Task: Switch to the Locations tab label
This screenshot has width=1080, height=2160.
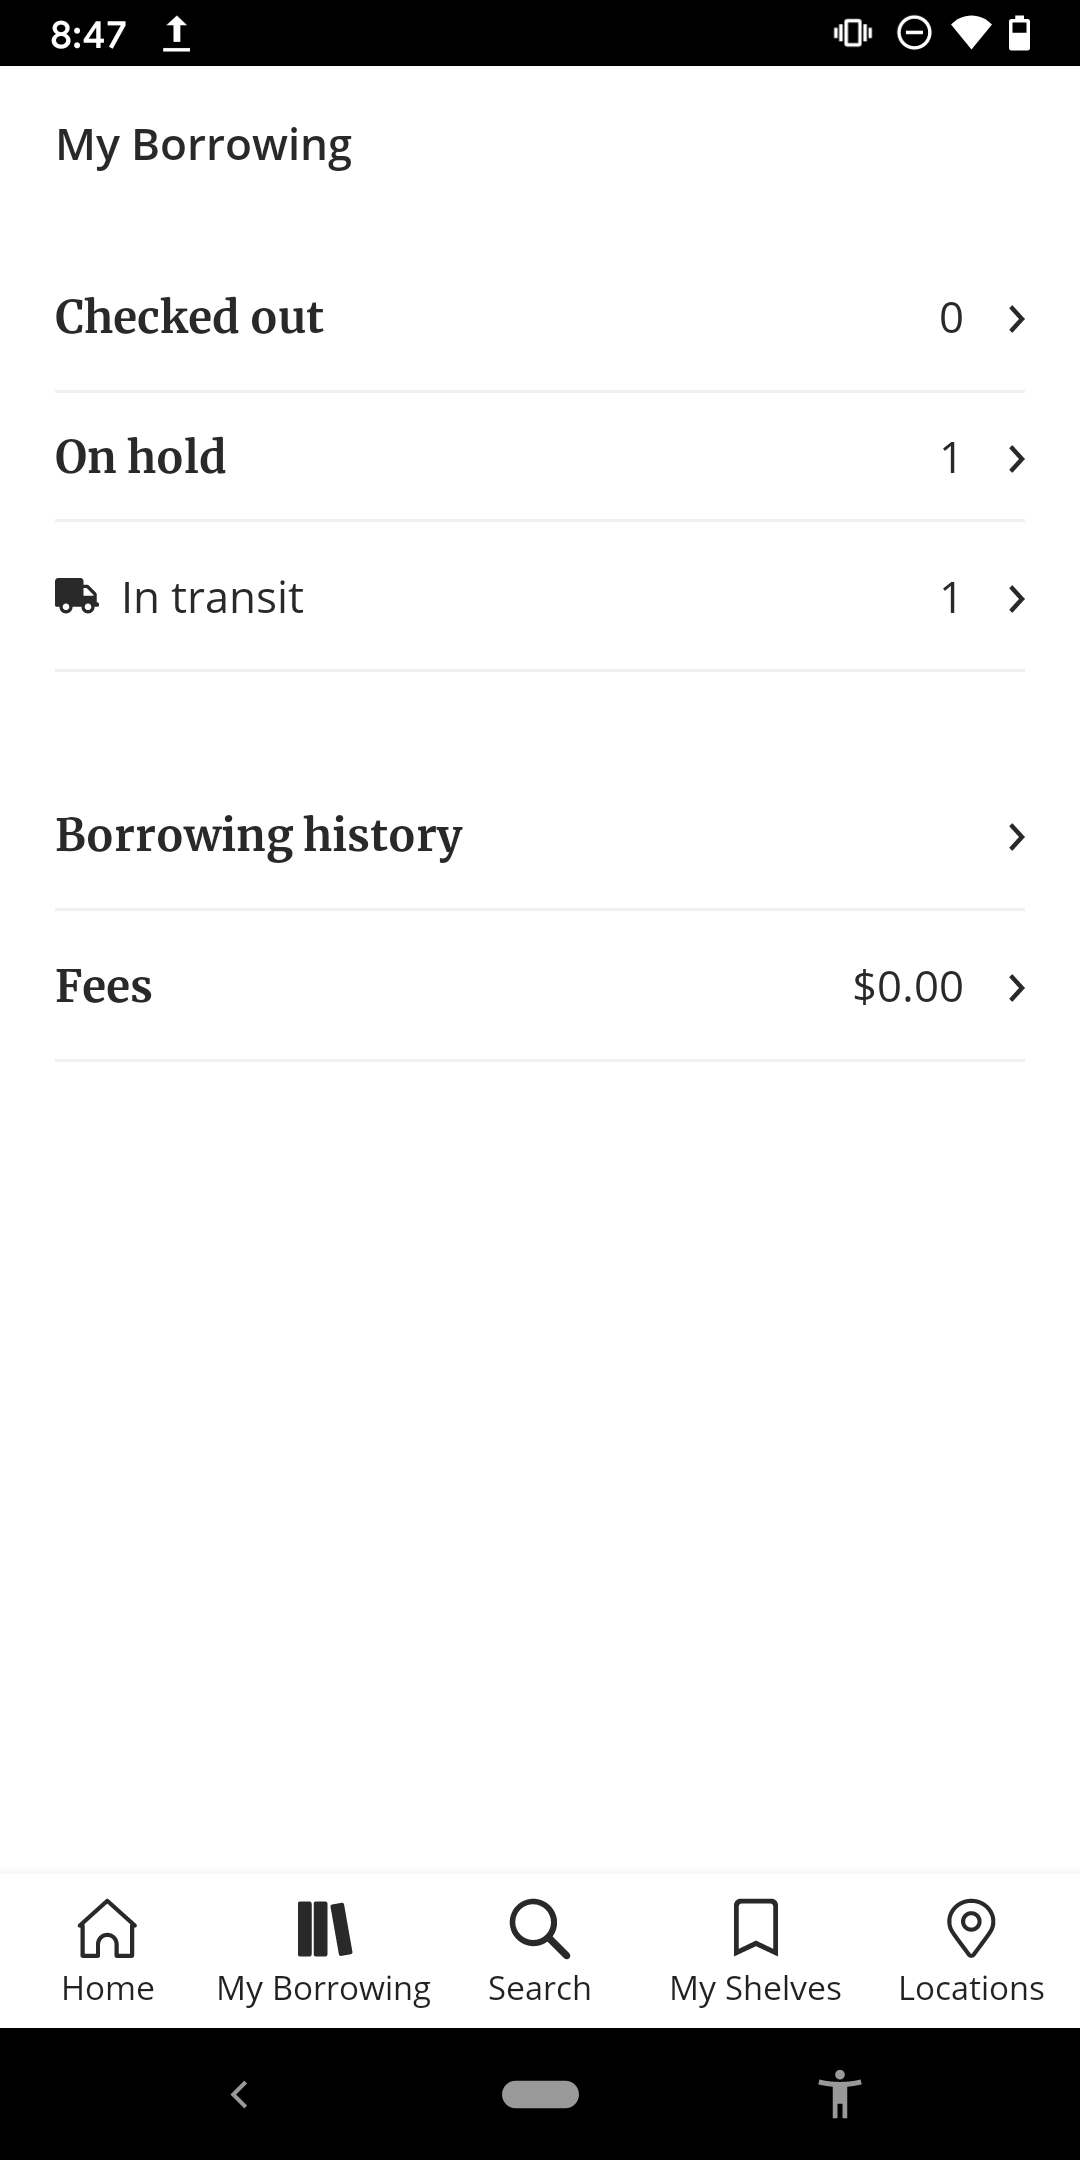Action: click(971, 1988)
